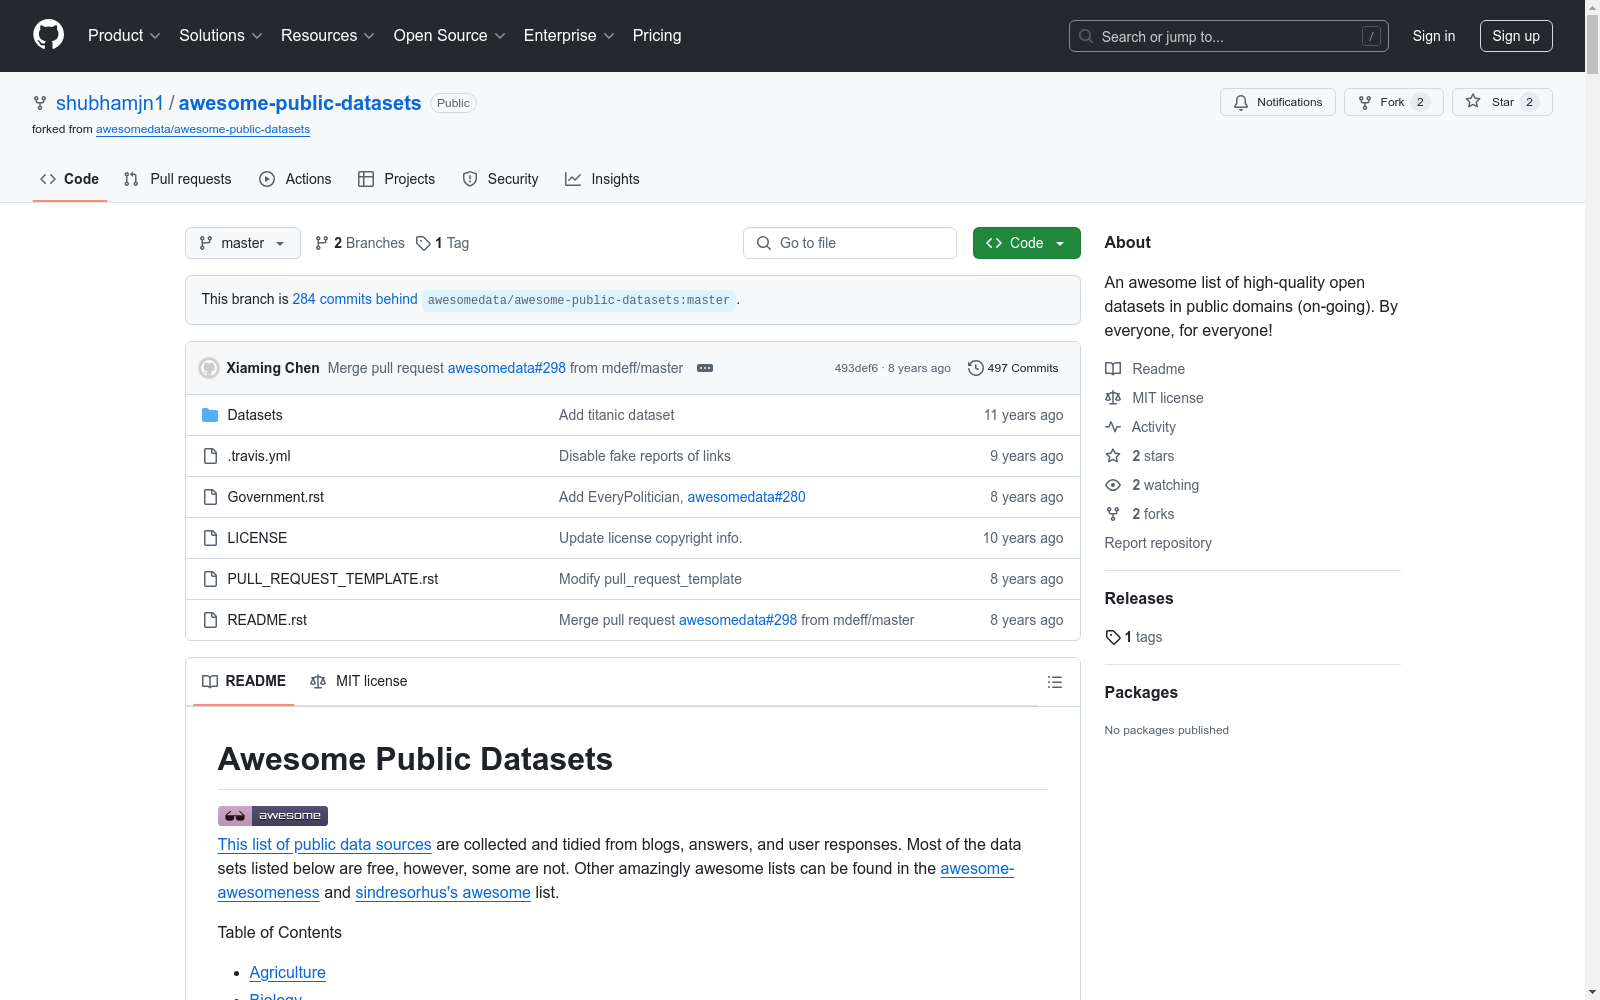Open the README outline list icon
The width and height of the screenshot is (1600, 1000).
click(x=1054, y=682)
